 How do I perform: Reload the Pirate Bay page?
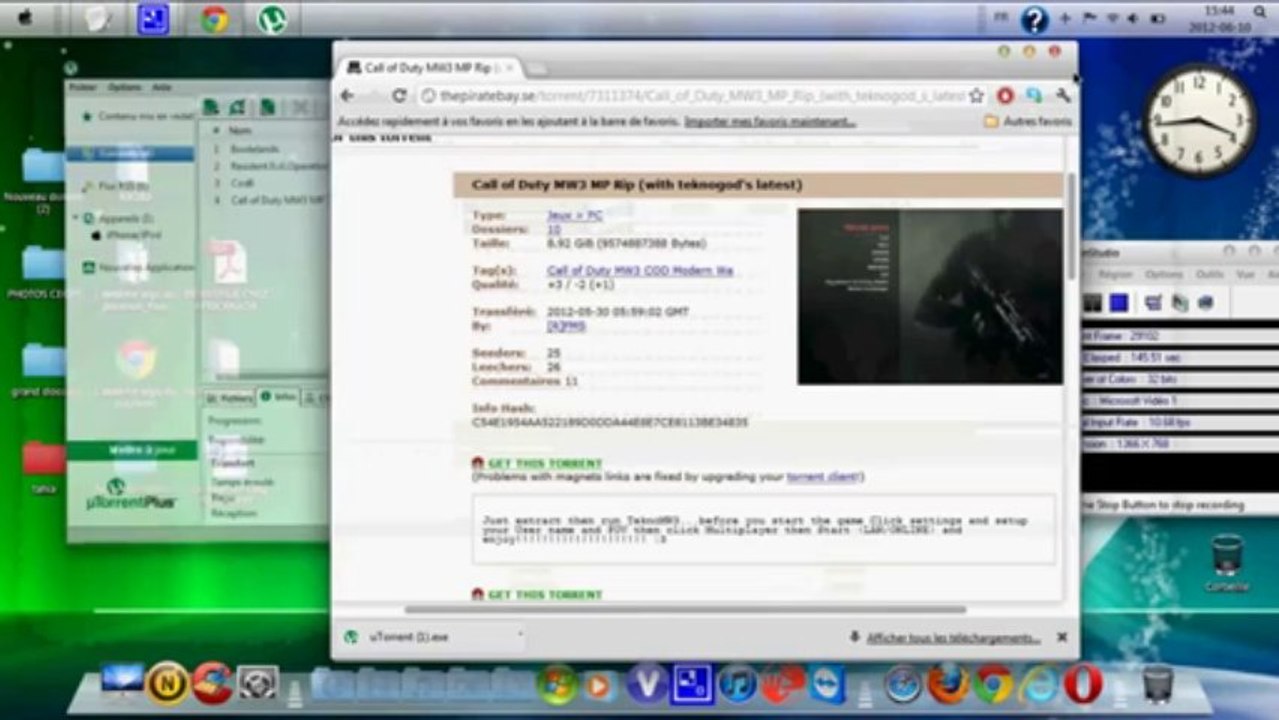(399, 96)
